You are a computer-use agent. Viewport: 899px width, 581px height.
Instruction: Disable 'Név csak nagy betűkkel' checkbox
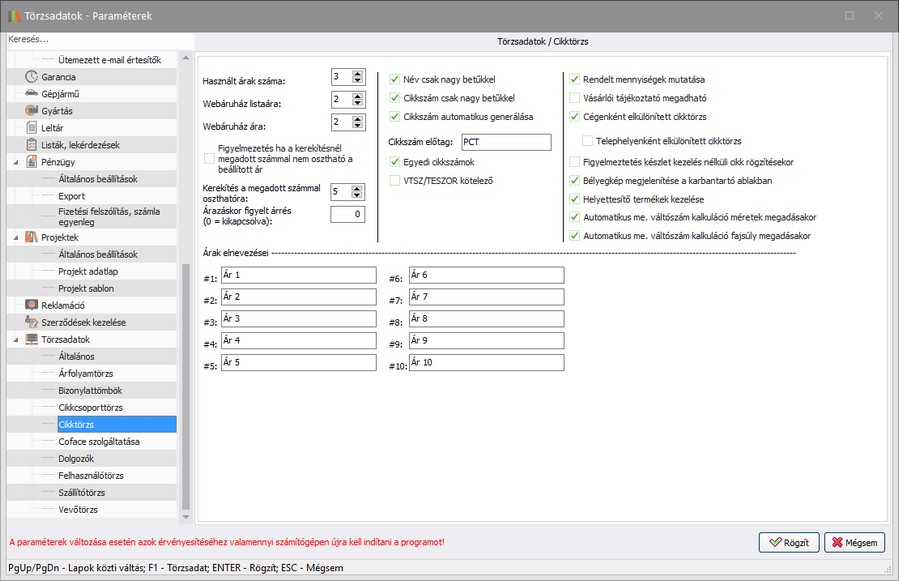tap(395, 79)
